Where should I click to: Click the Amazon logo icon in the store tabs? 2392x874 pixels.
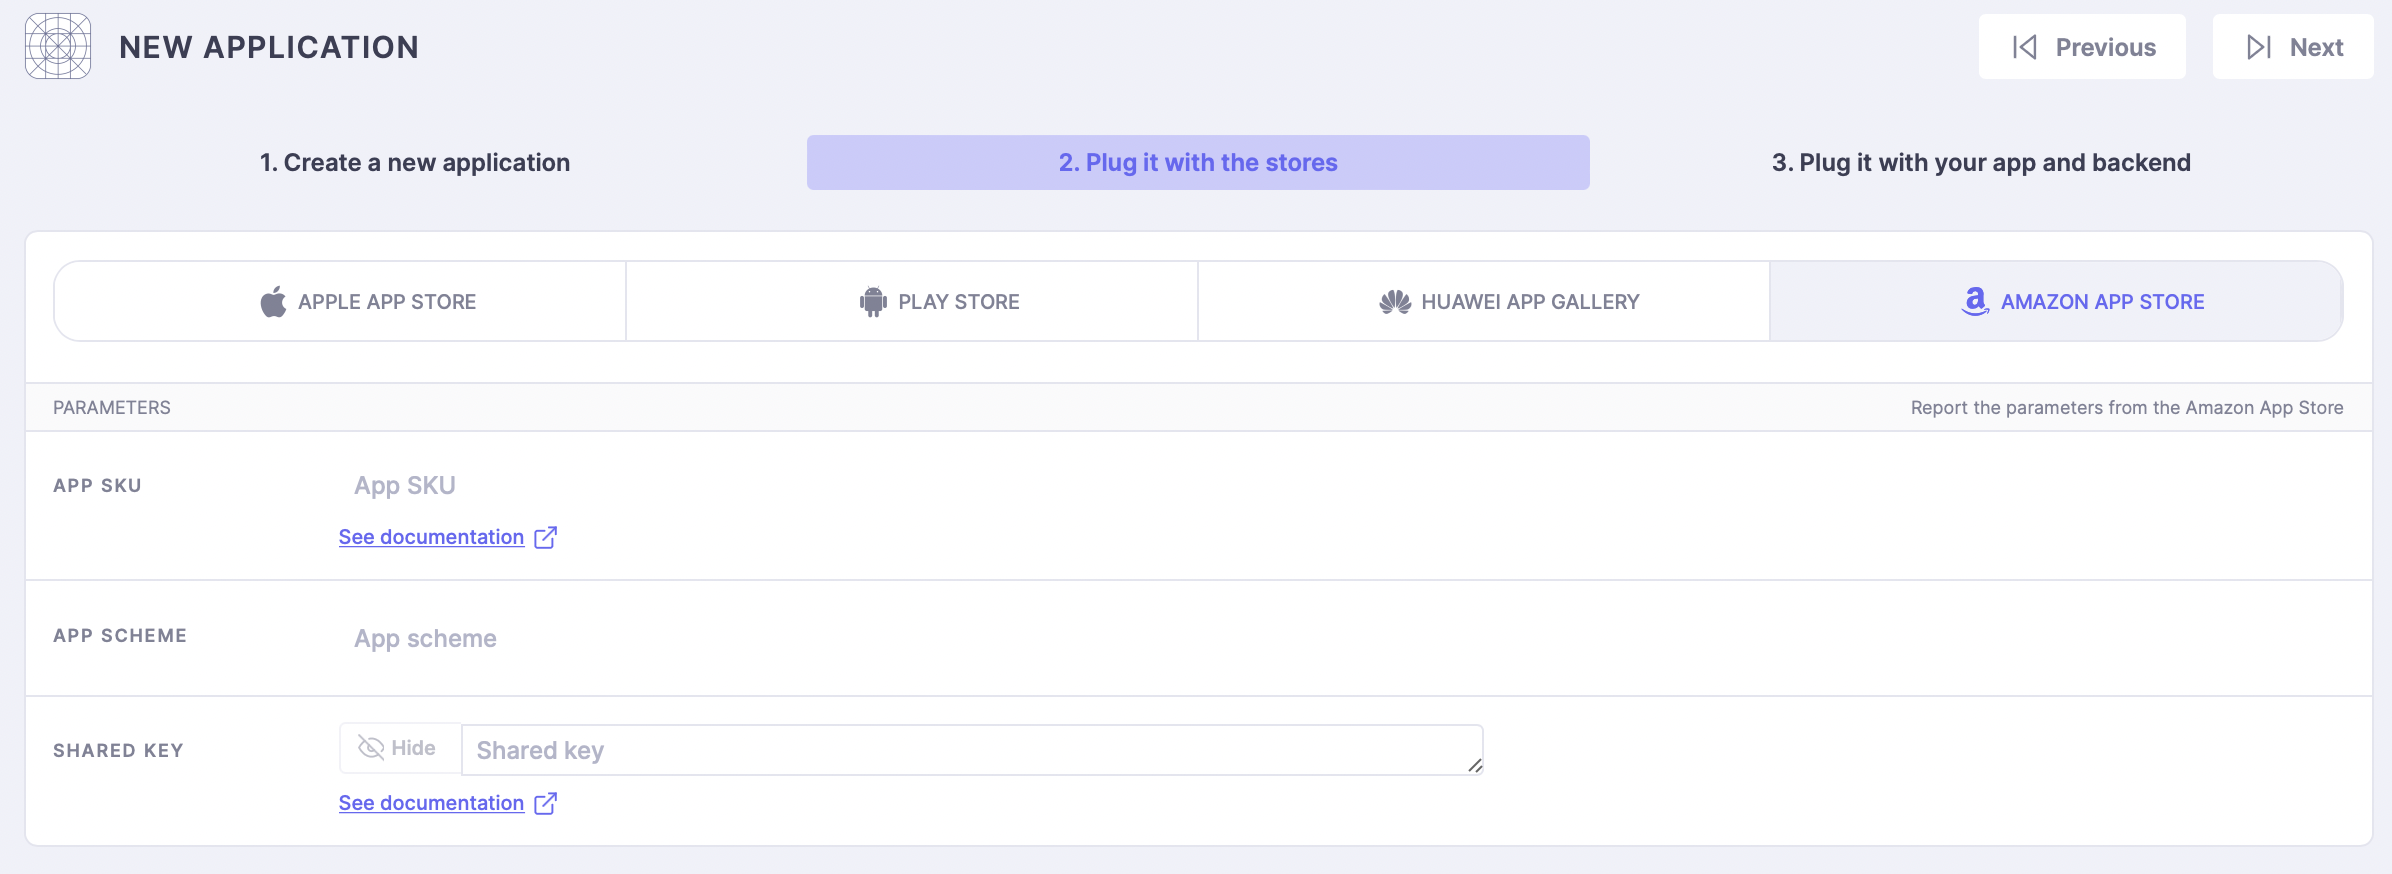point(1975,301)
